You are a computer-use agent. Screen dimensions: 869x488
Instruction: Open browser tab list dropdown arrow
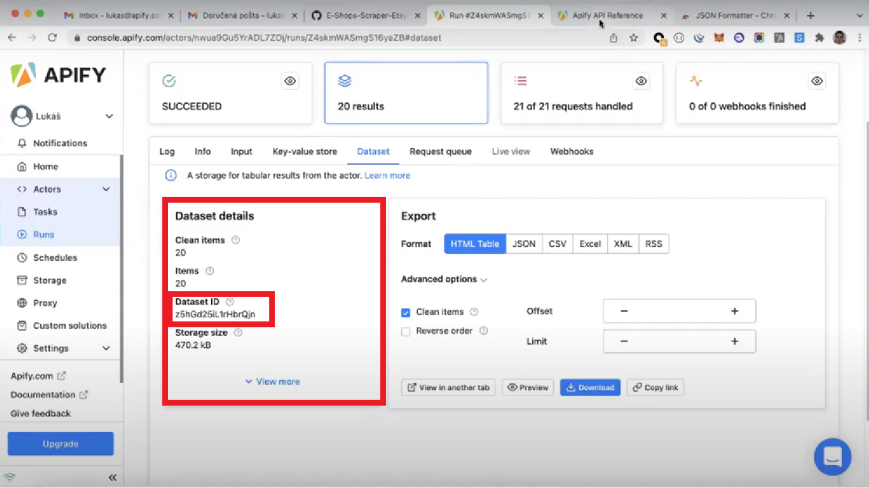(859, 16)
